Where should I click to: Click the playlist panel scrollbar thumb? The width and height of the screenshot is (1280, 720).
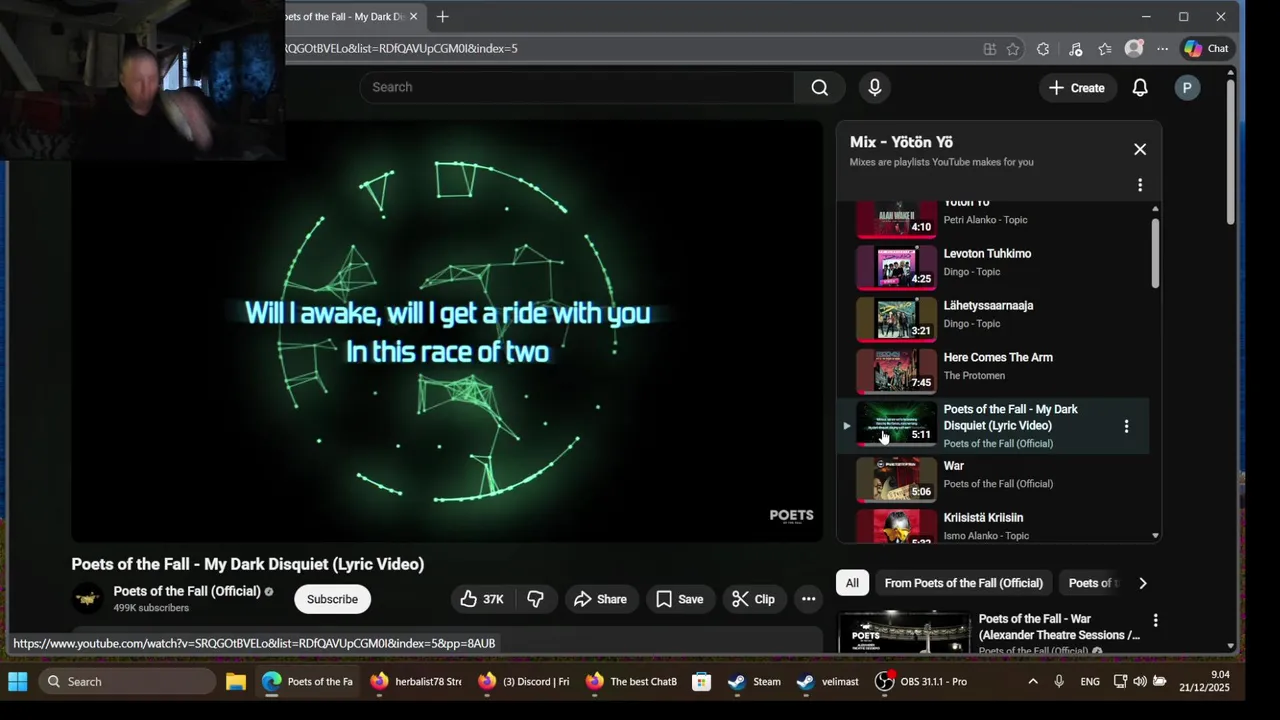(x=1155, y=253)
